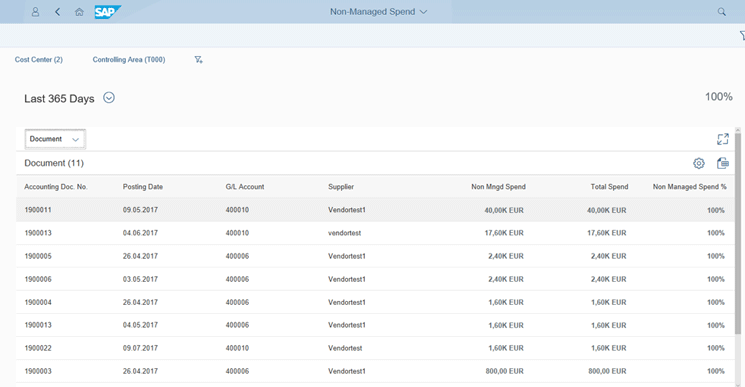Image resolution: width=745 pixels, height=387 pixels.
Task: Open the Controlling Area (T000) filter
Action: click(129, 60)
